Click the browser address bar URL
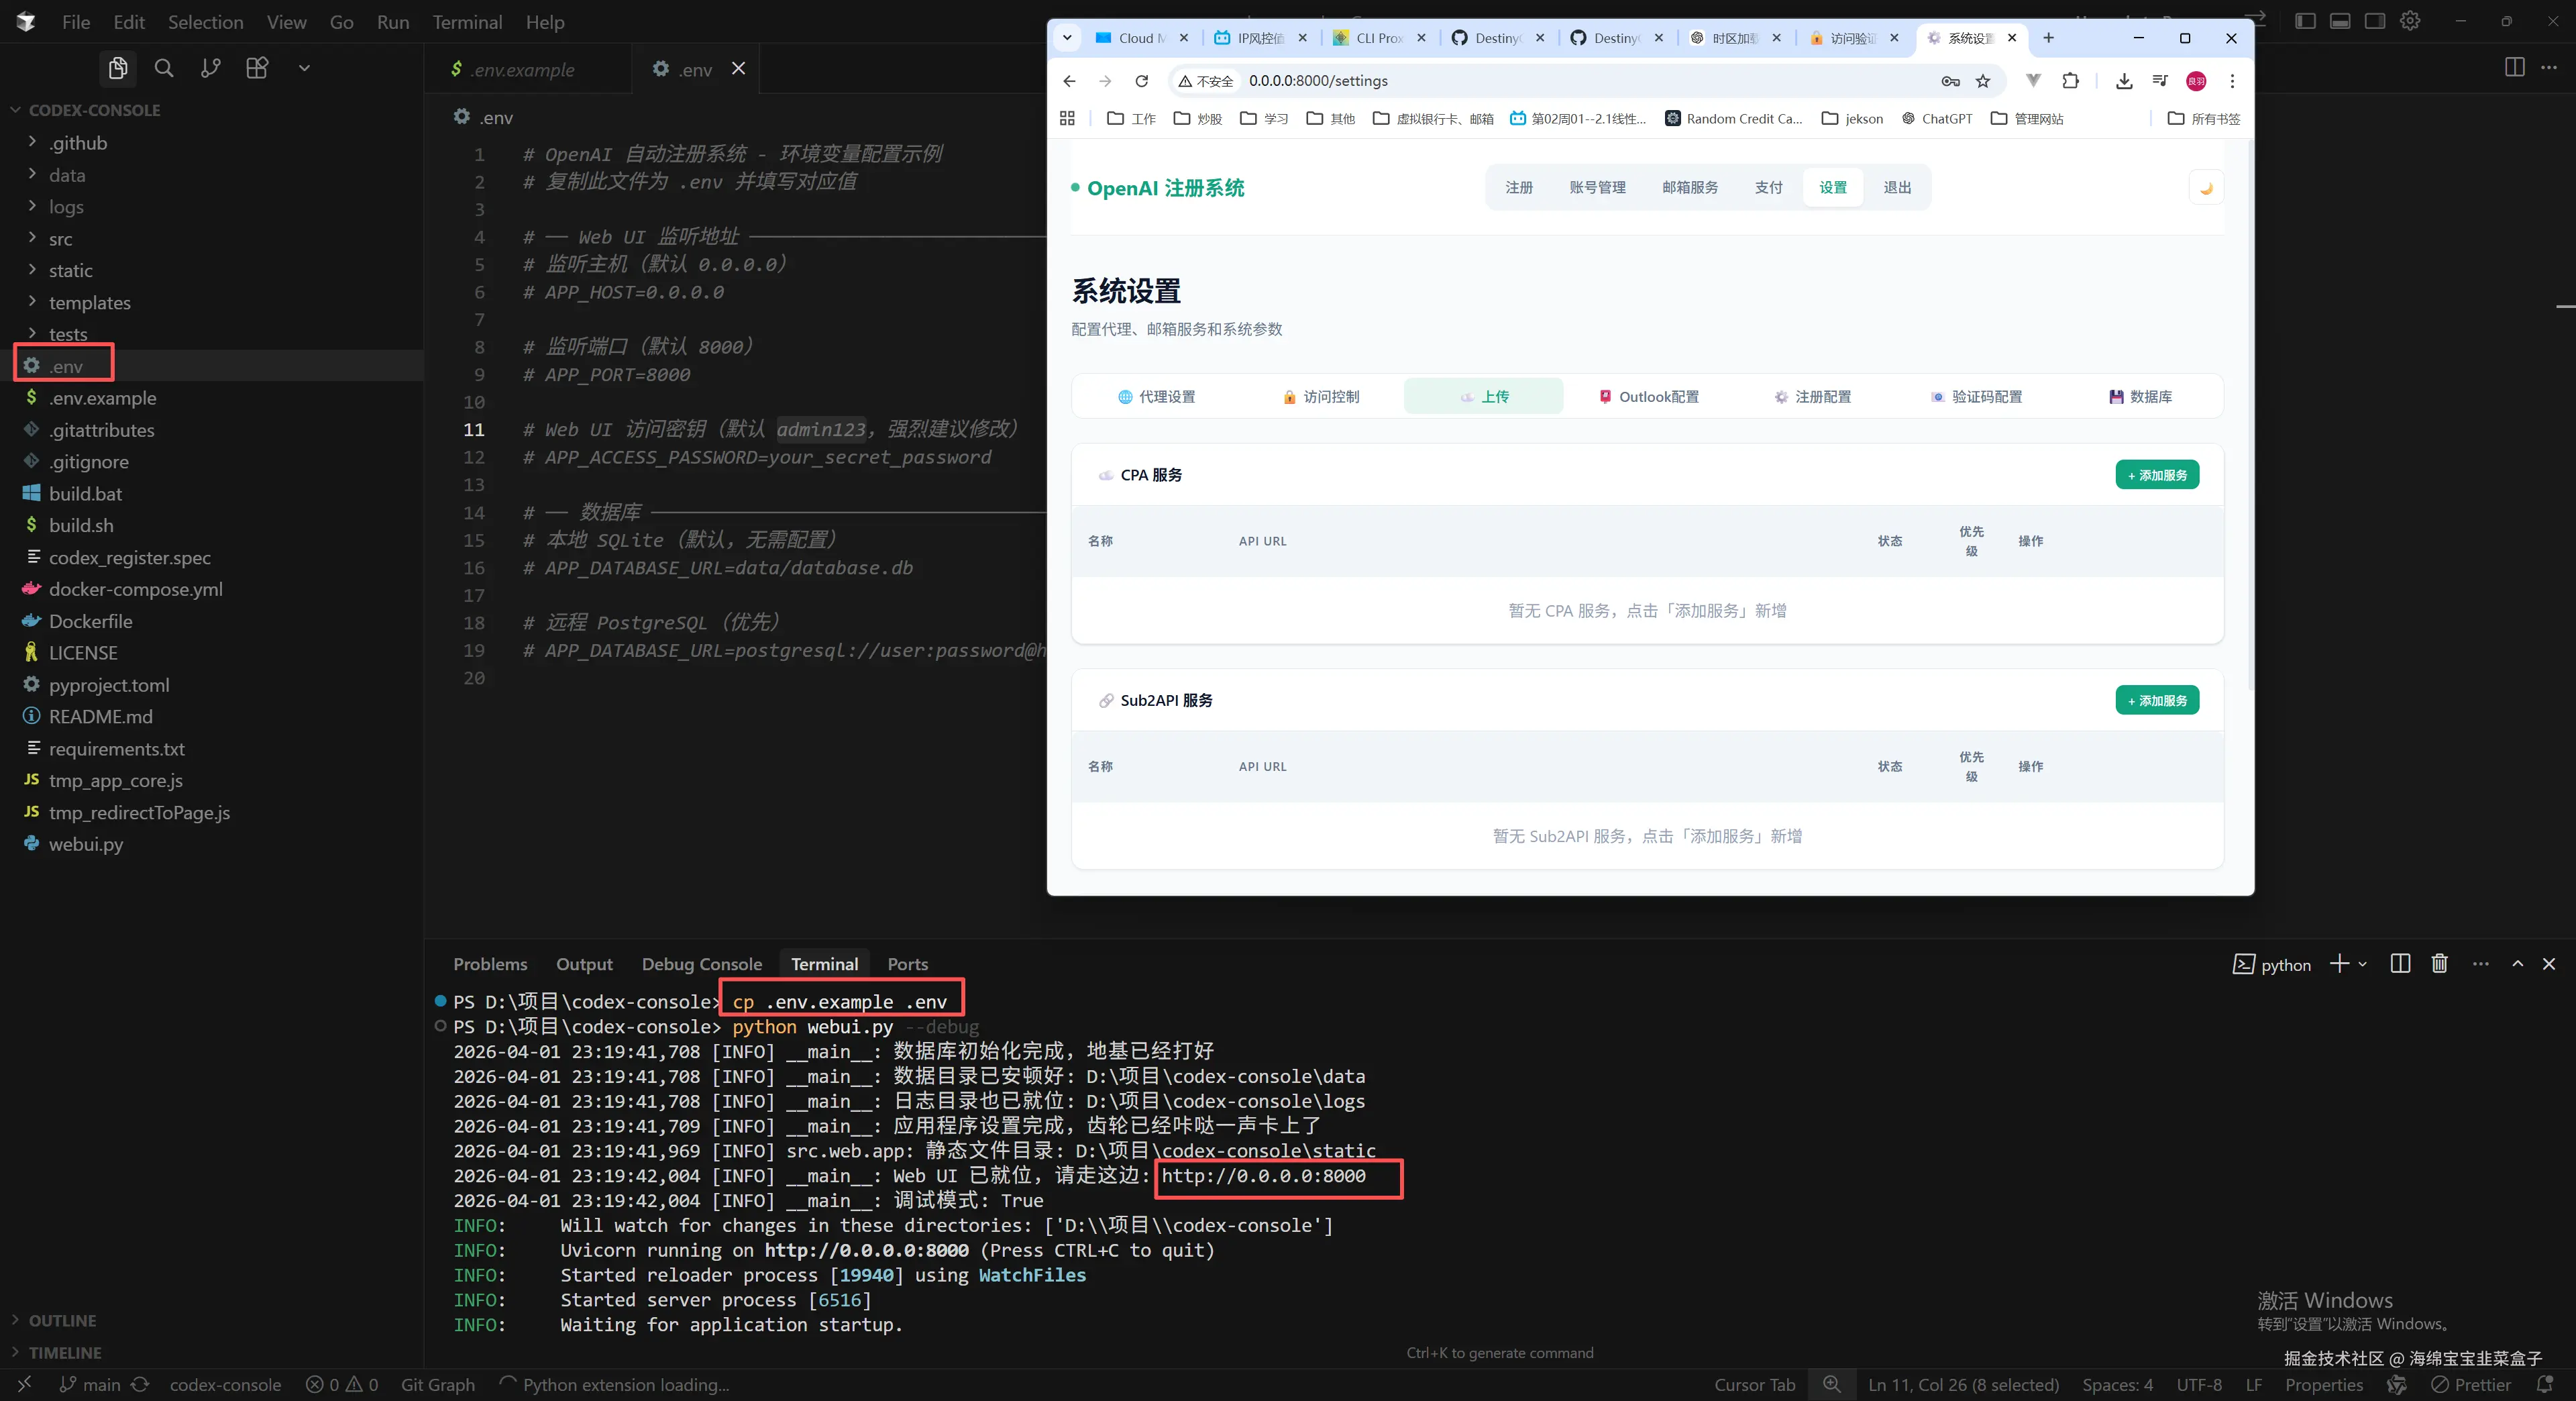This screenshot has width=2576, height=1401. pos(1318,81)
